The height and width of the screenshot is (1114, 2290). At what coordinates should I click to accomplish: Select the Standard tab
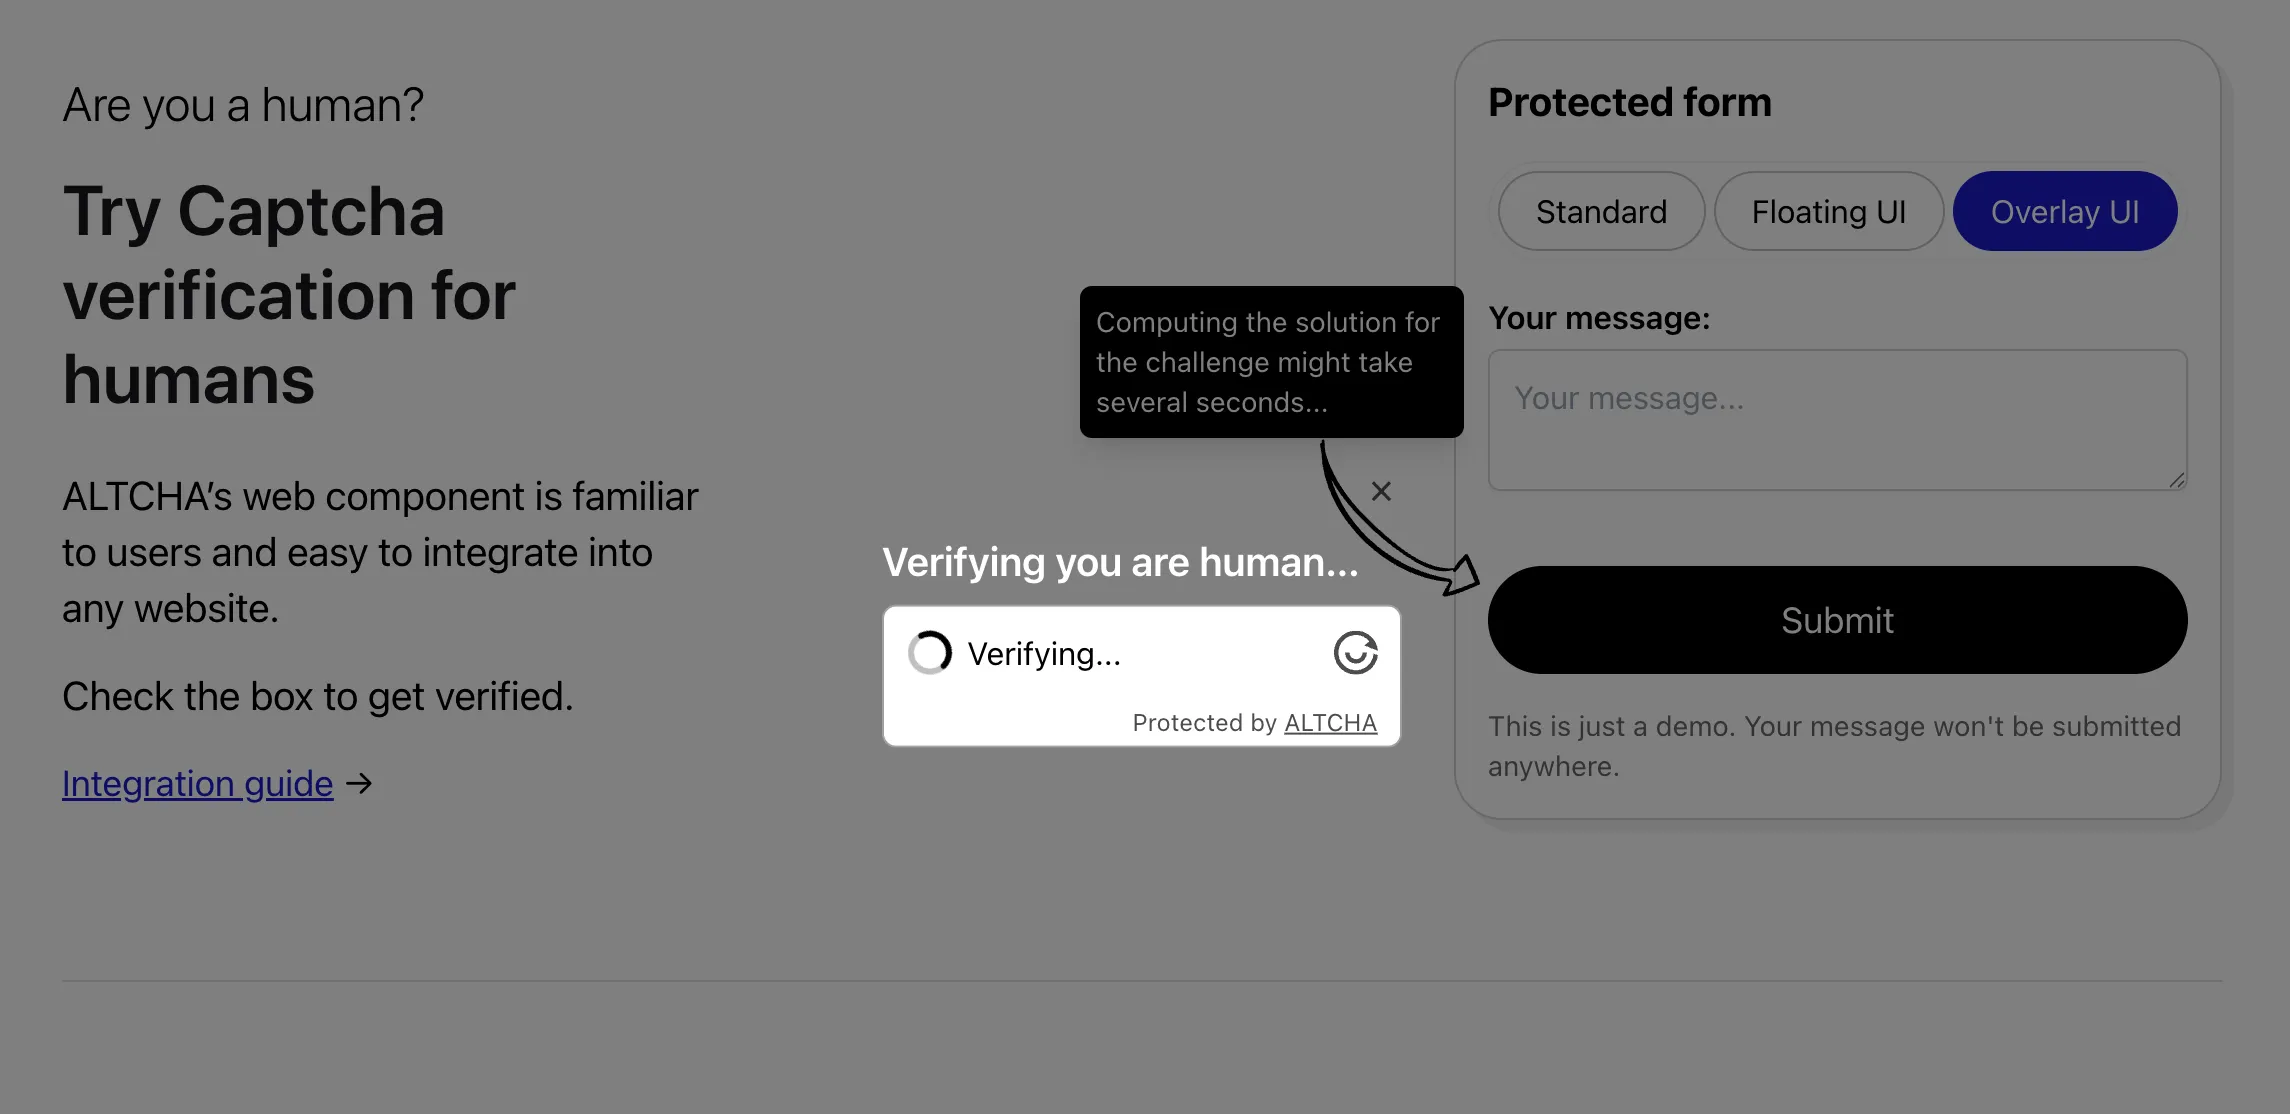coord(1601,211)
